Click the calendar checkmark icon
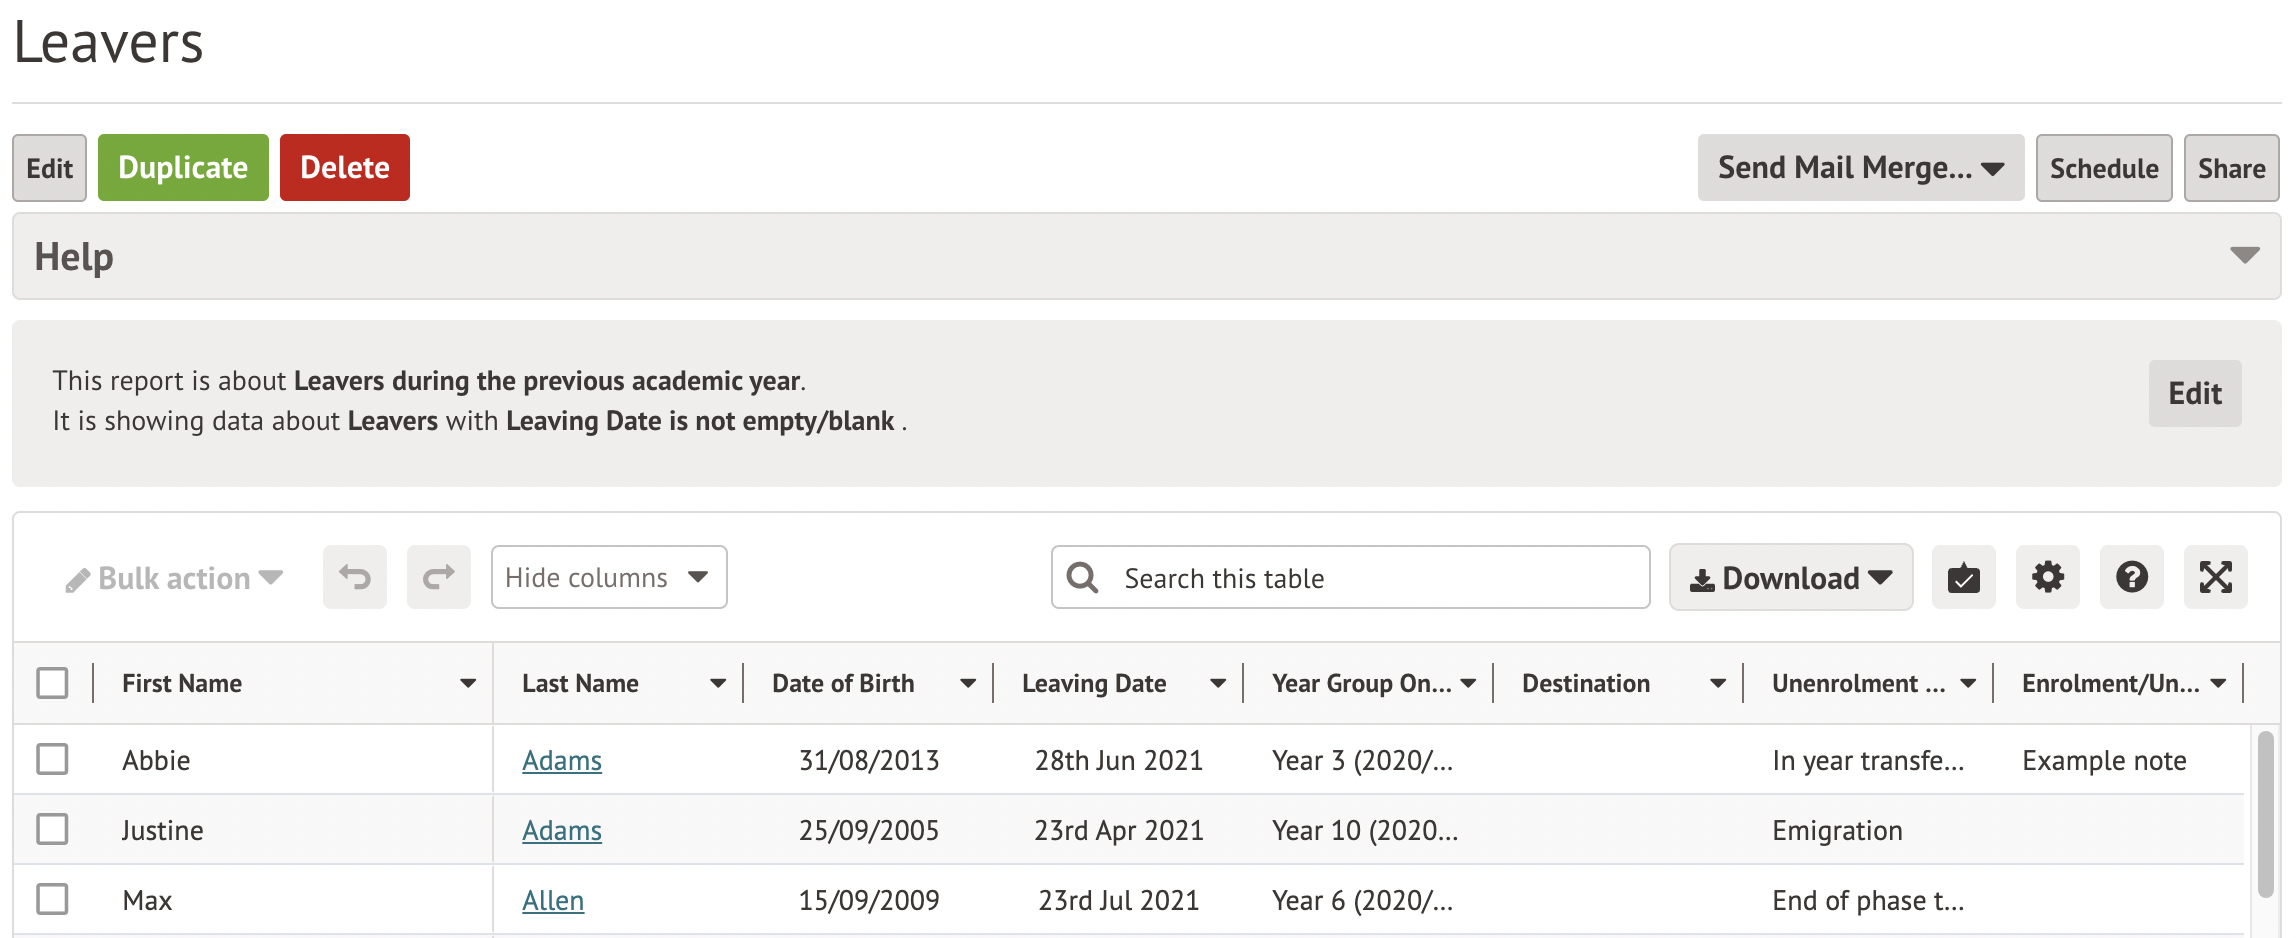 [1963, 577]
